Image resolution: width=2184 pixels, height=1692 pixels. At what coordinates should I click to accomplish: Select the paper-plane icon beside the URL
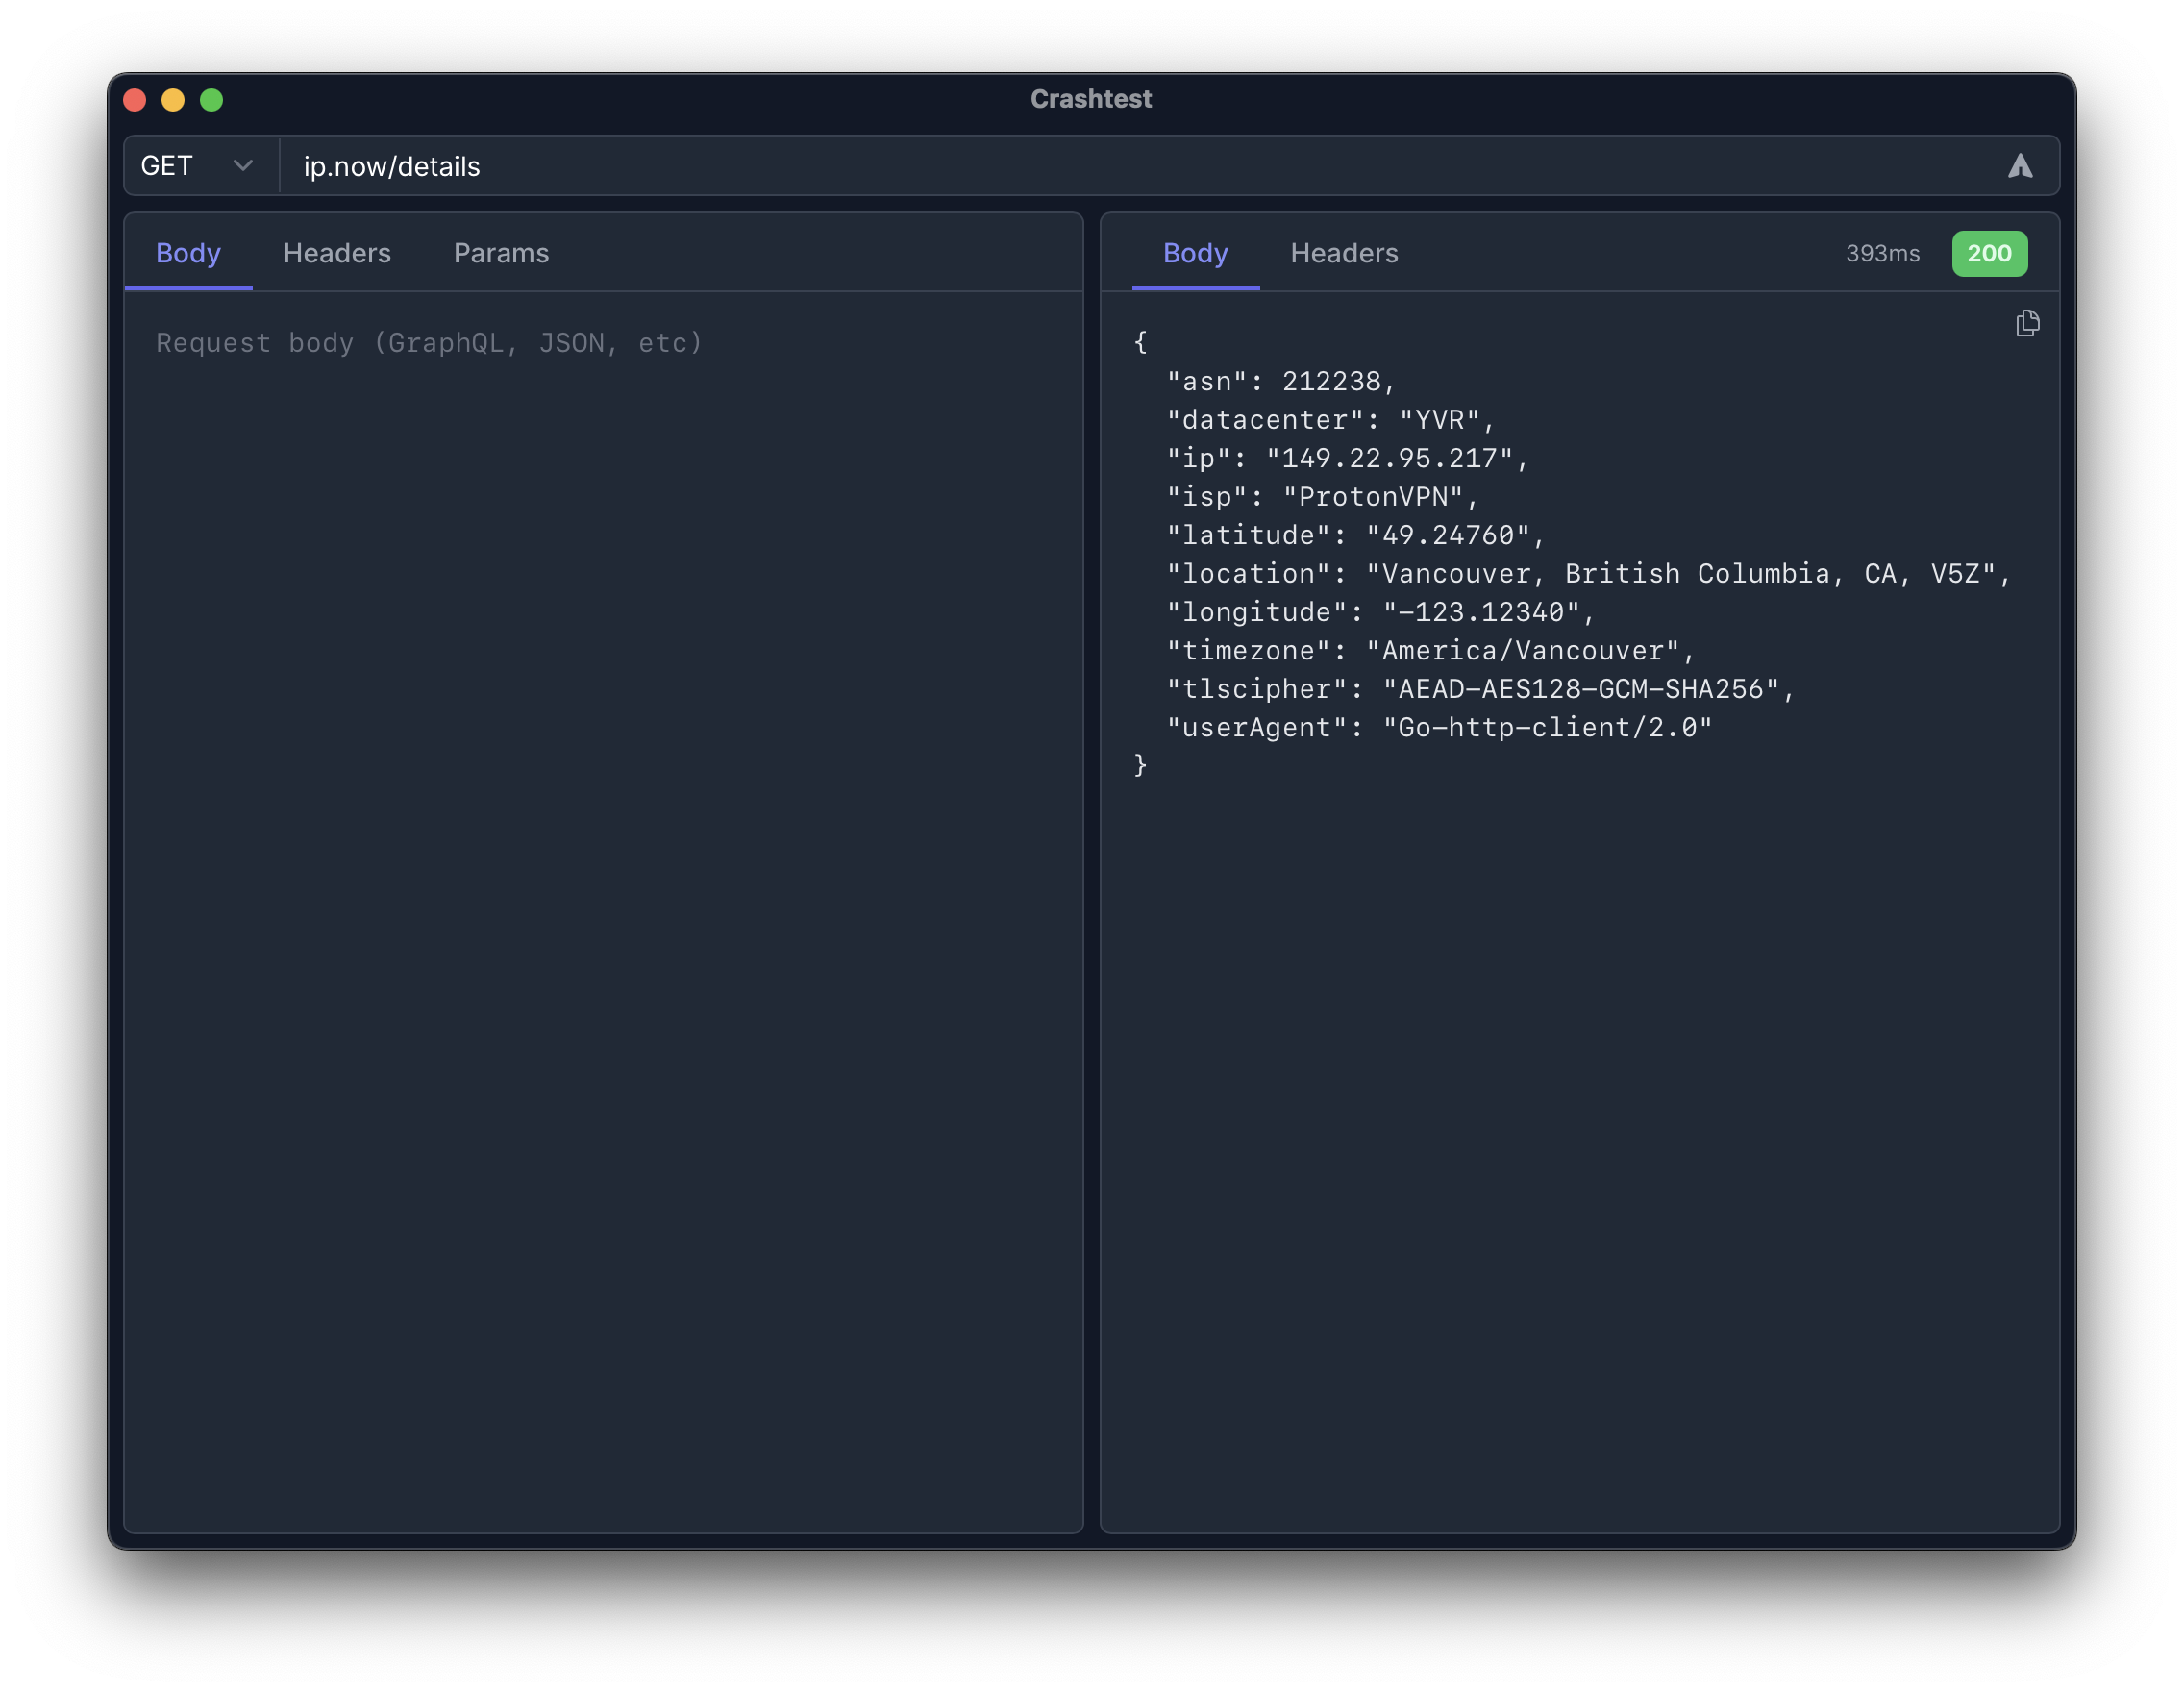tap(2021, 166)
